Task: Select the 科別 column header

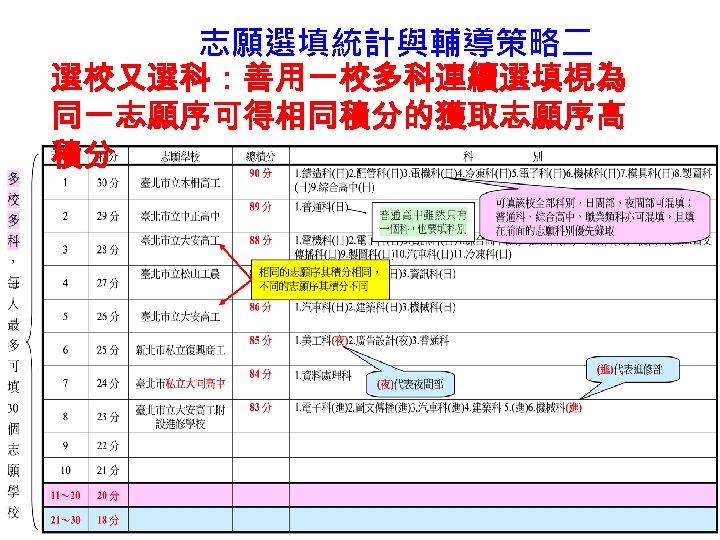Action: (502, 157)
